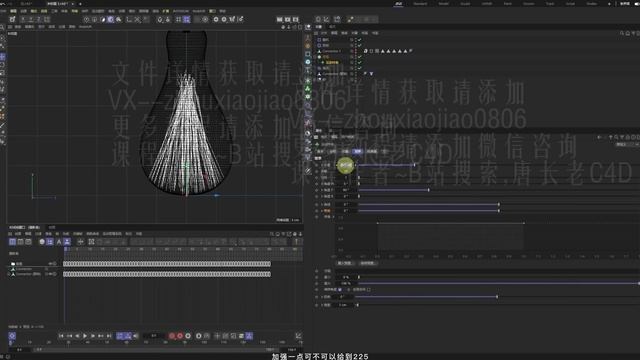Click the current frame number field
The height and width of the screenshot is (360, 640).
pyautogui.click(x=154, y=336)
